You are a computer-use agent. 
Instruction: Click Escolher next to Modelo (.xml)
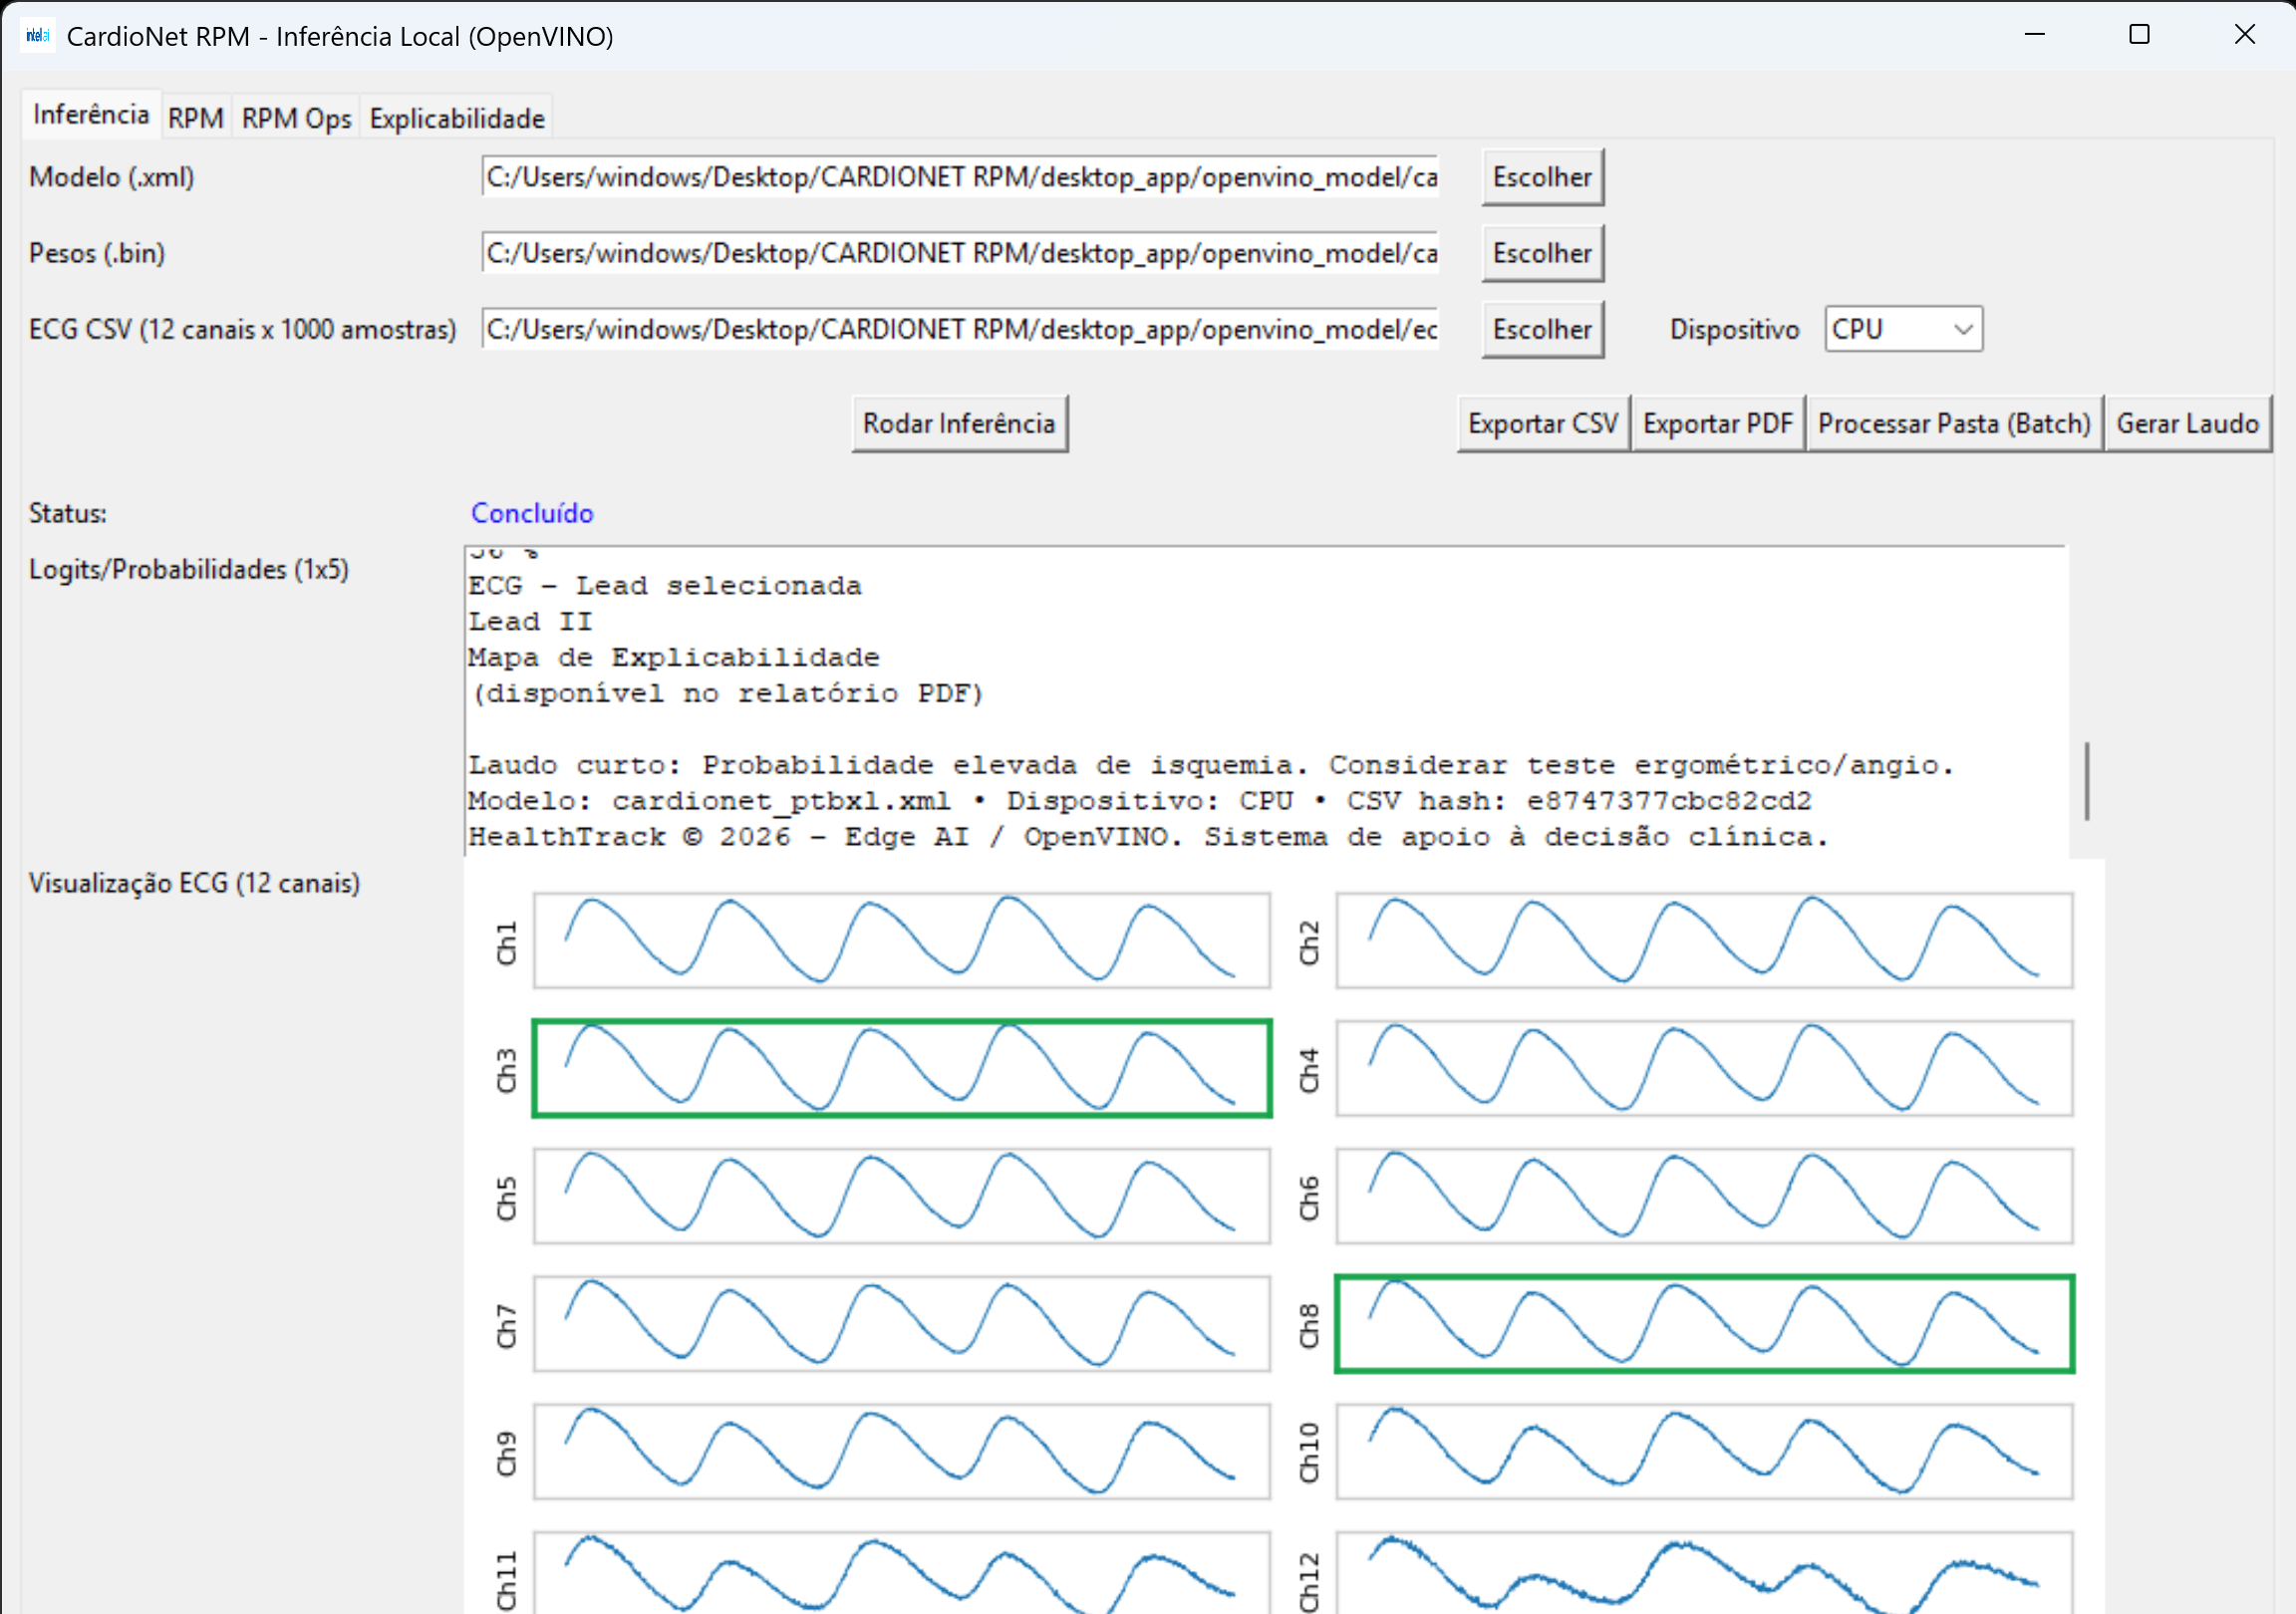point(1541,177)
